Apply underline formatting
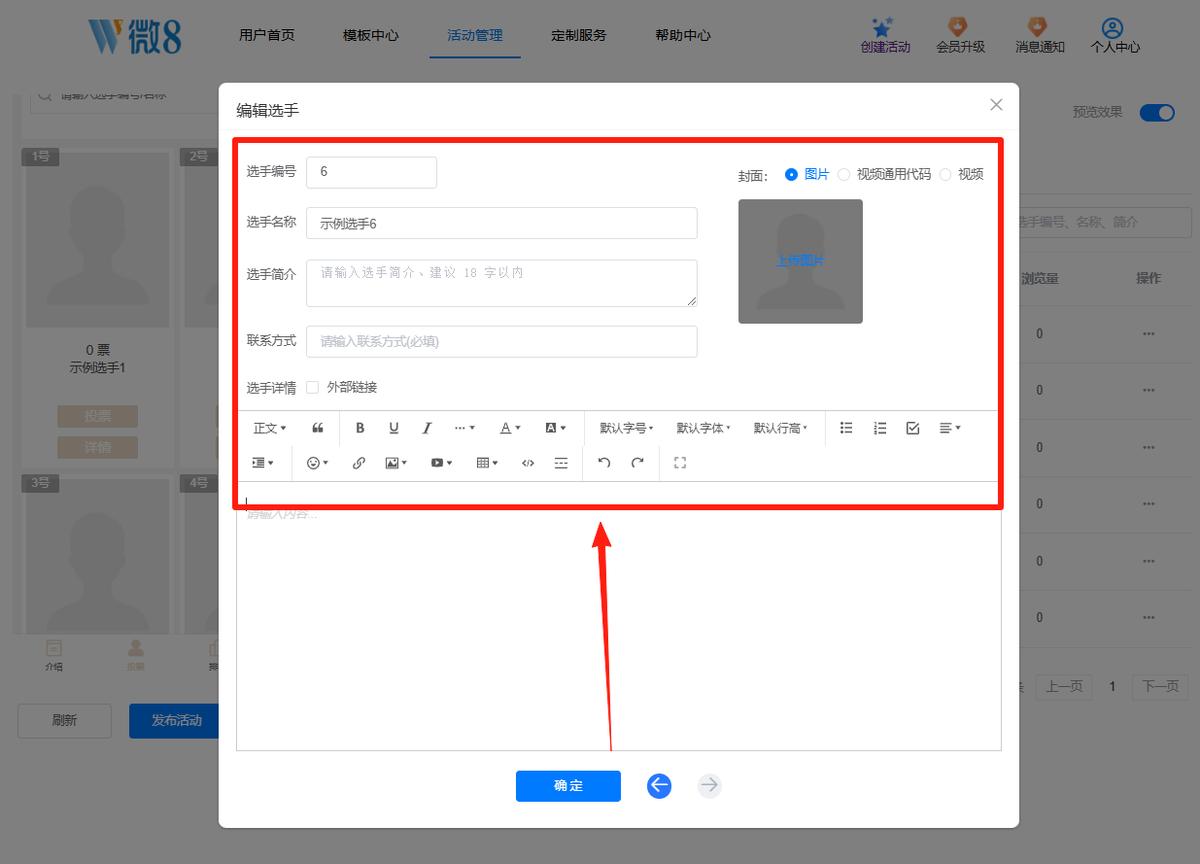This screenshot has height=864, width=1200. pyautogui.click(x=394, y=428)
